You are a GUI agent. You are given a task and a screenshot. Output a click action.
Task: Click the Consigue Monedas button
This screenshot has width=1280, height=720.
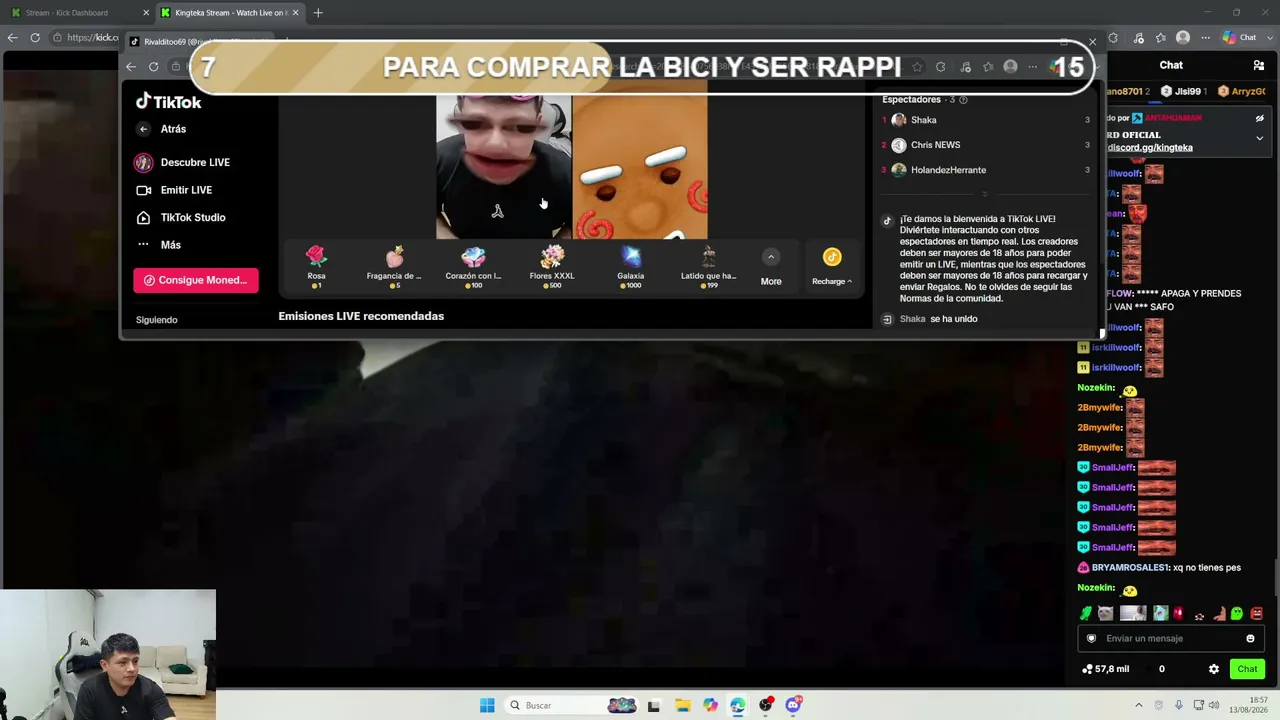click(x=196, y=280)
